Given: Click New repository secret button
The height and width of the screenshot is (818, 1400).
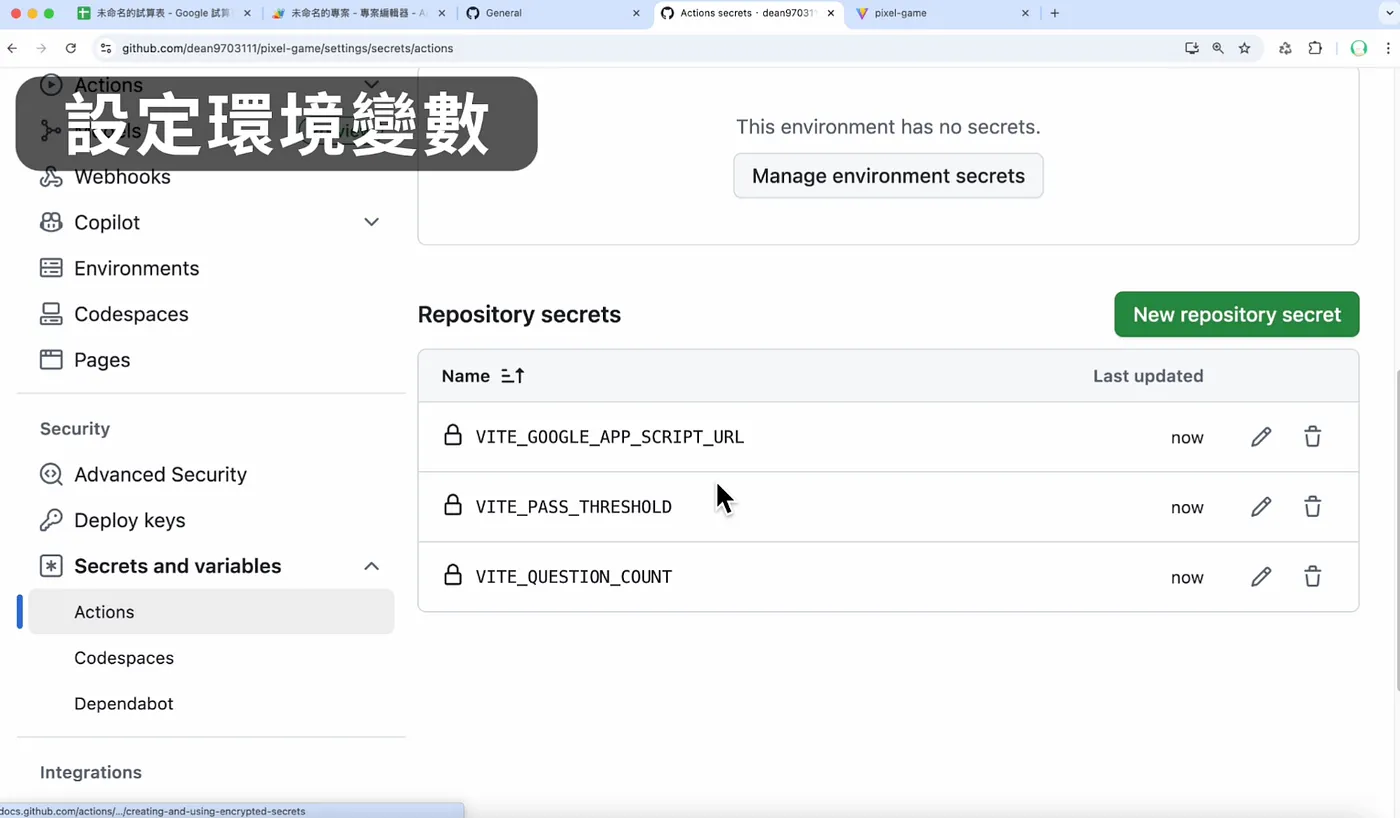Looking at the screenshot, I should tap(1236, 314).
